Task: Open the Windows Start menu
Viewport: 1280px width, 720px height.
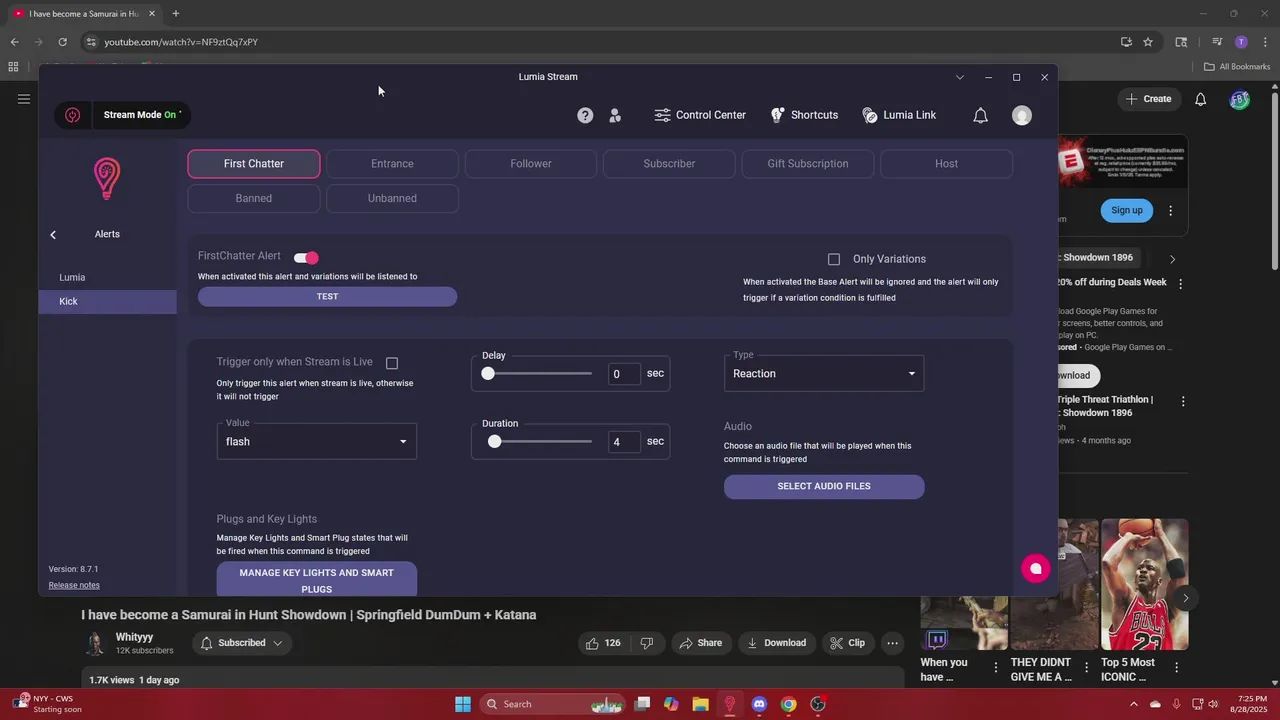Action: 462,704
